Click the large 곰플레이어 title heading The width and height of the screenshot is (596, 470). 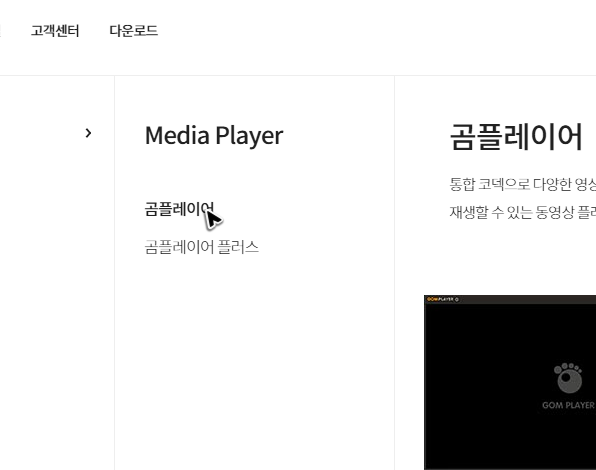(516, 137)
